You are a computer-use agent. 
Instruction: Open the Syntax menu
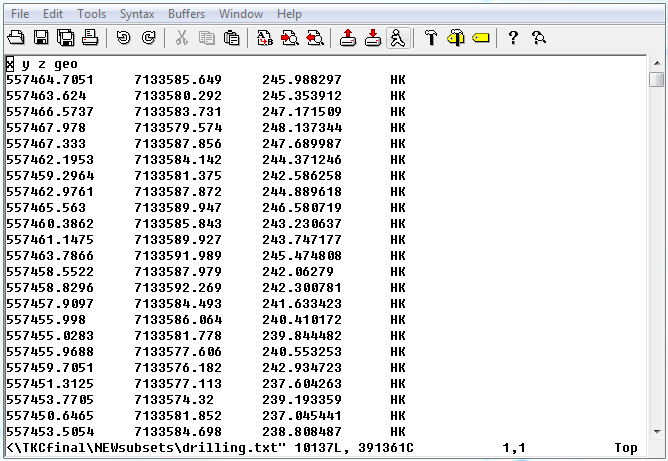pyautogui.click(x=137, y=14)
